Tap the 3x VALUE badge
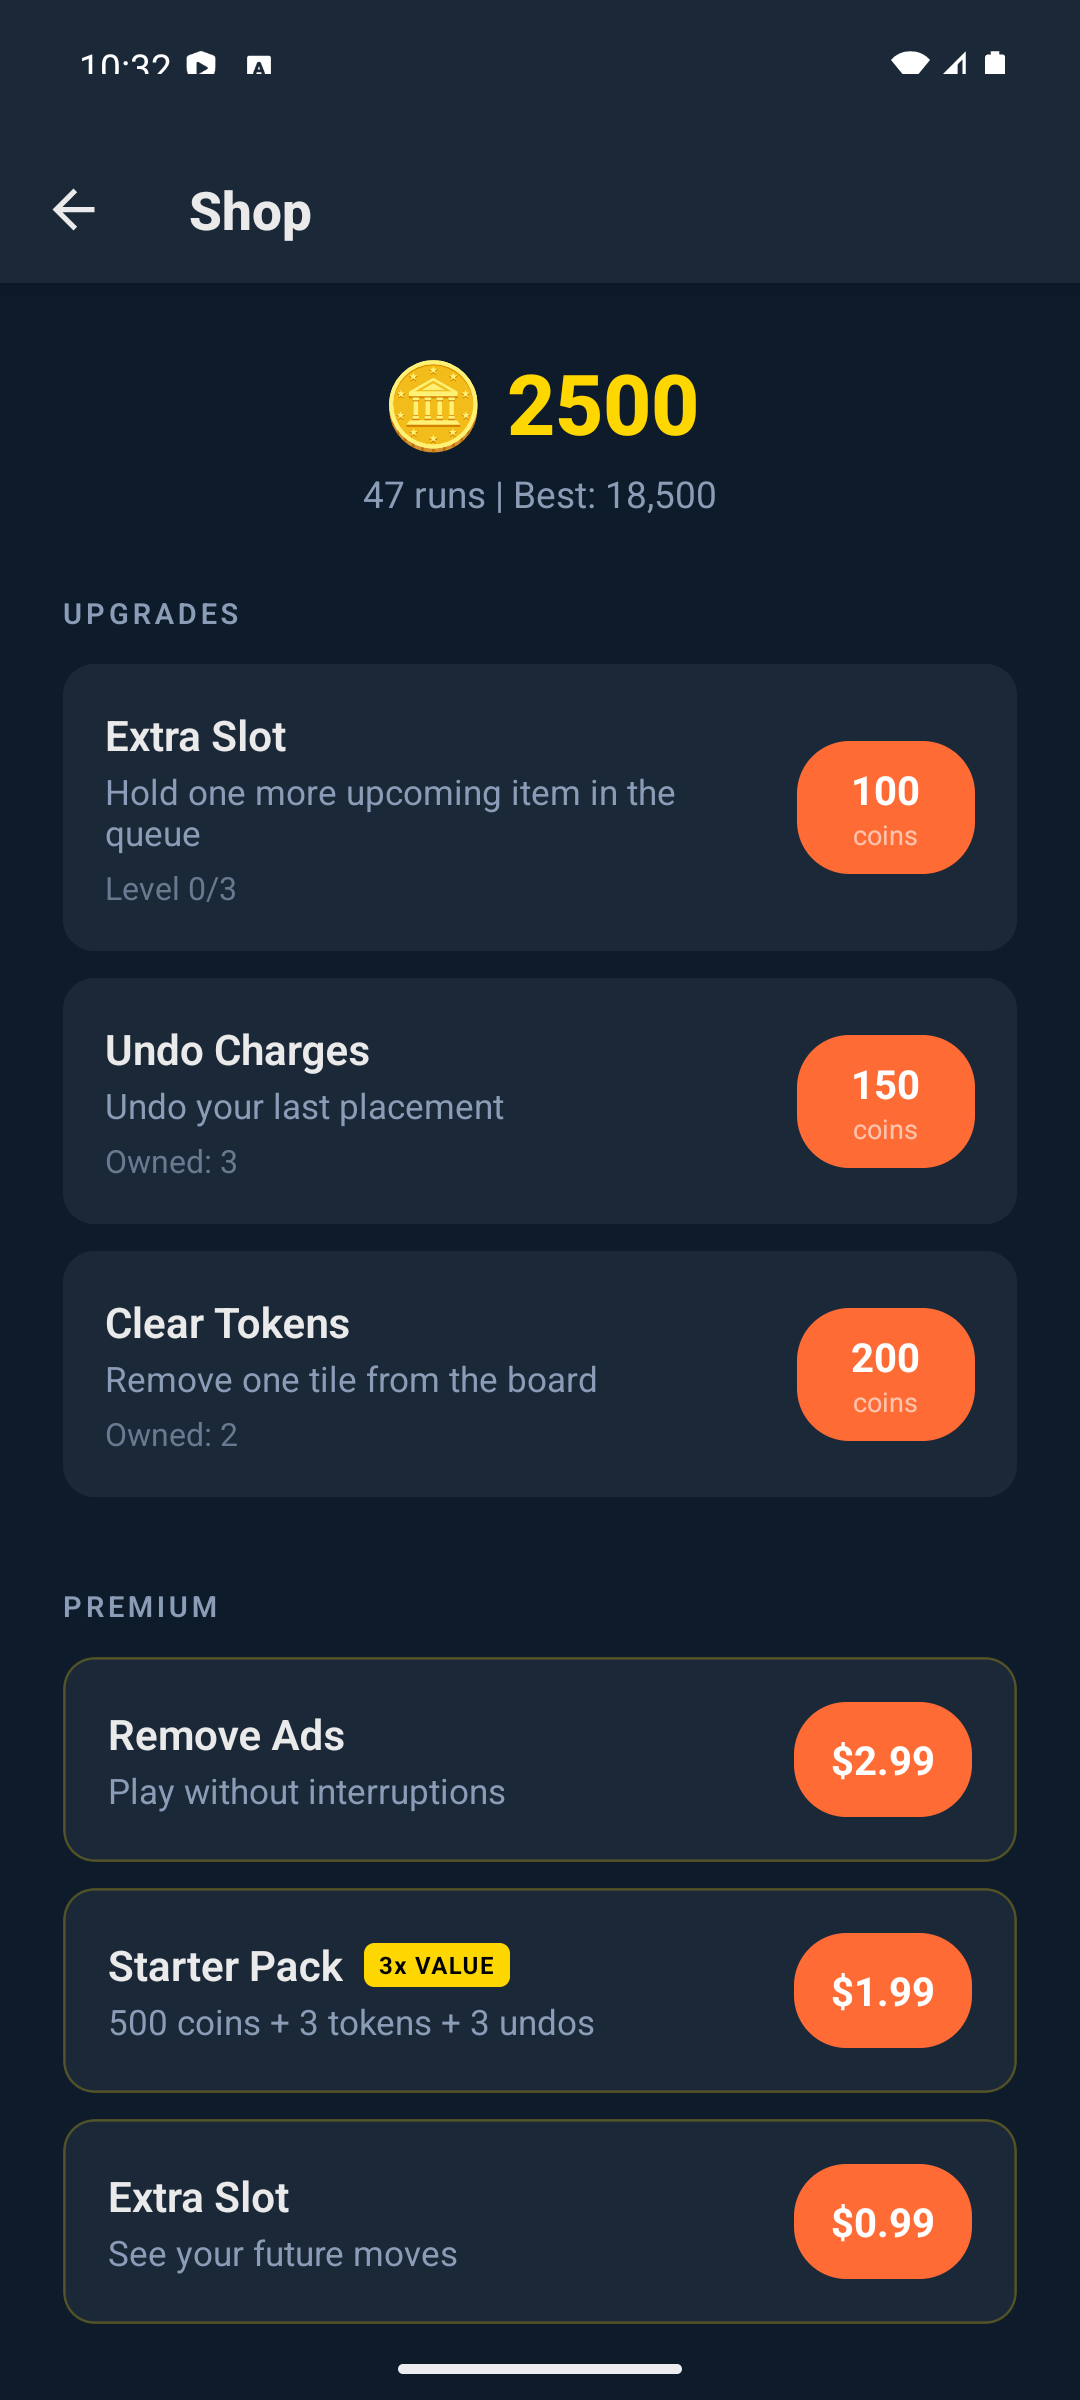1080x2400 pixels. point(437,1965)
